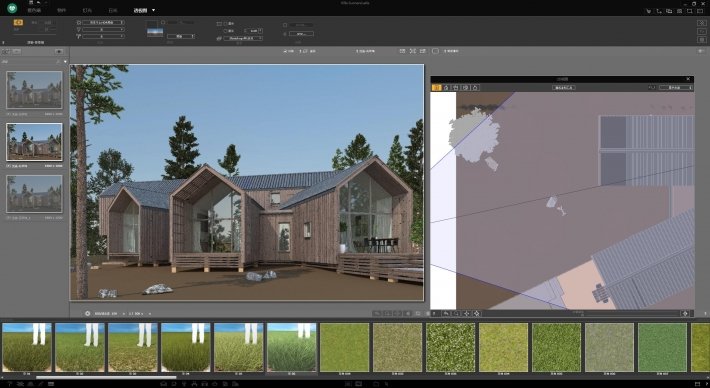Select the first grass sphere material thumbnail
The height and width of the screenshot is (388, 710).
[27, 347]
